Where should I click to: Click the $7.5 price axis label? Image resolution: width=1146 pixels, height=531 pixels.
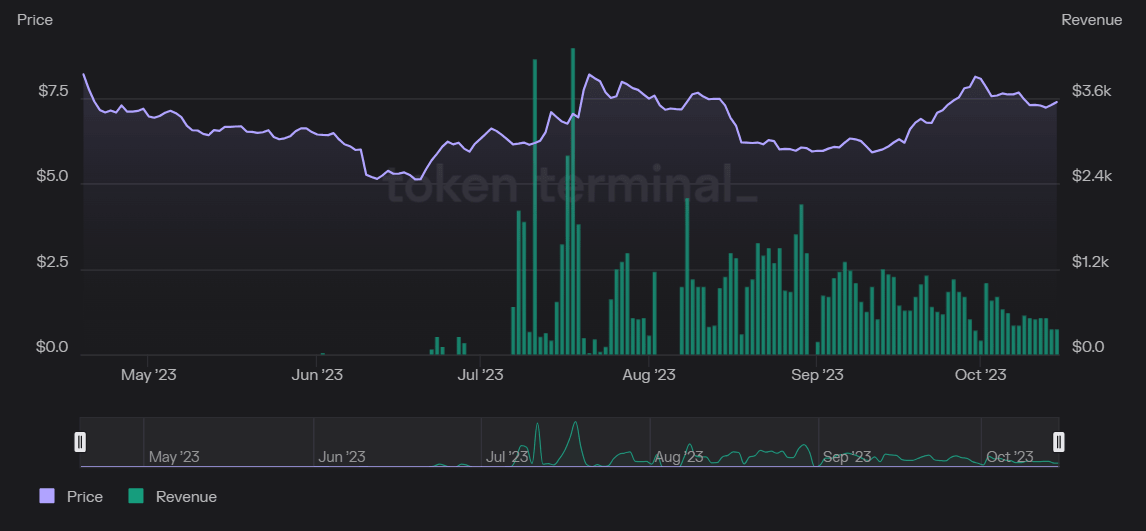pos(53,92)
